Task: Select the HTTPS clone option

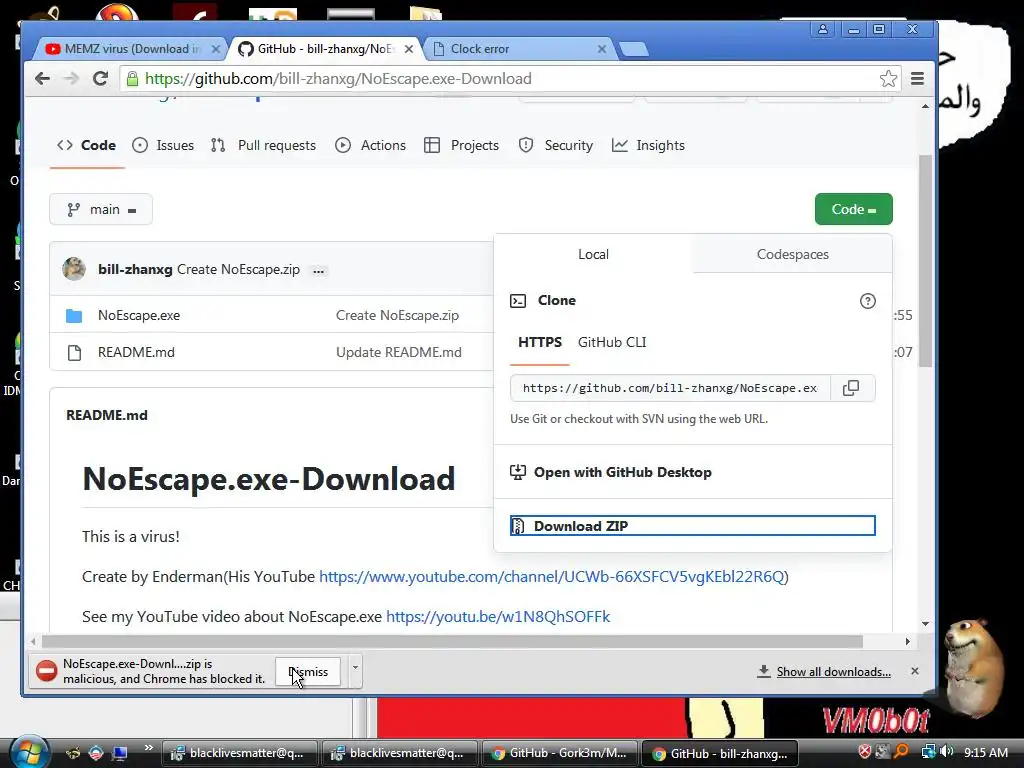Action: coord(539,343)
